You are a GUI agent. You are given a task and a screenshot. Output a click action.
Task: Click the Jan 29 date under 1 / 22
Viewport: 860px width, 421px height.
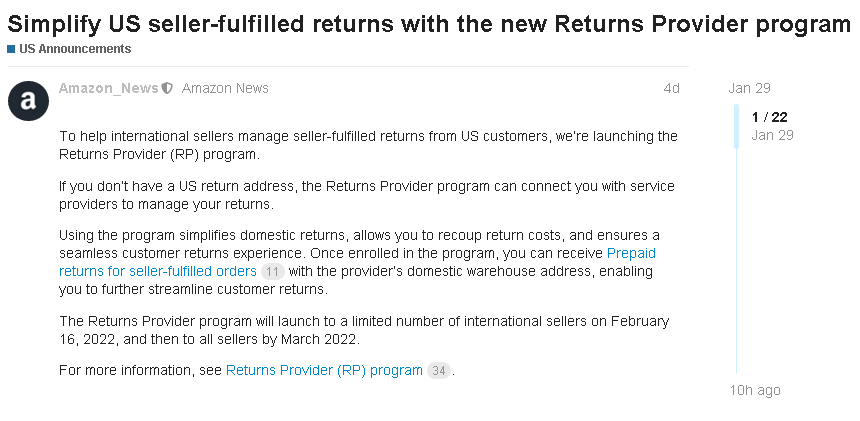[772, 135]
